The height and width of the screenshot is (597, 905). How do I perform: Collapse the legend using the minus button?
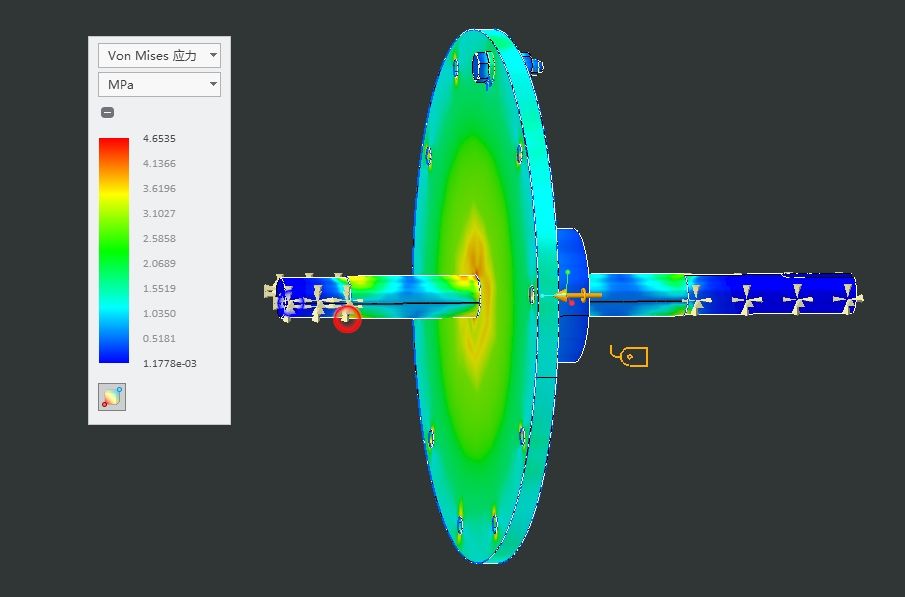[x=107, y=112]
